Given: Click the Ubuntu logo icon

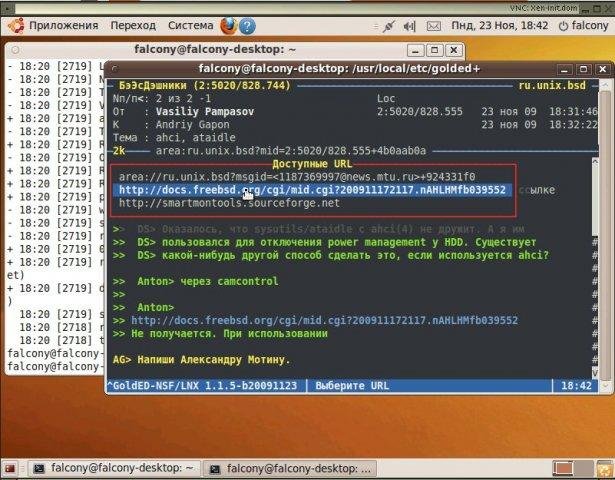Looking at the screenshot, I should click(x=16, y=26).
